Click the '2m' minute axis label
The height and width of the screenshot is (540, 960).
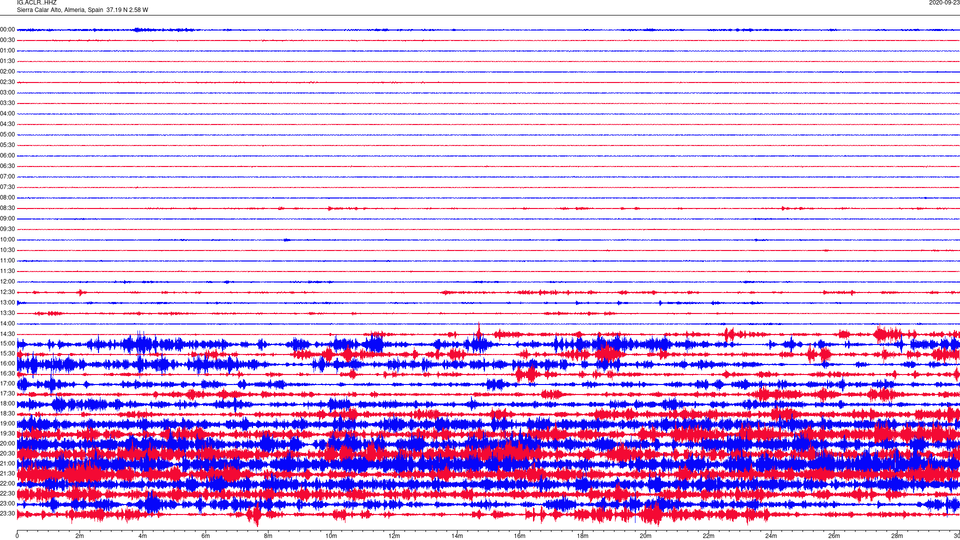pyautogui.click(x=80, y=536)
